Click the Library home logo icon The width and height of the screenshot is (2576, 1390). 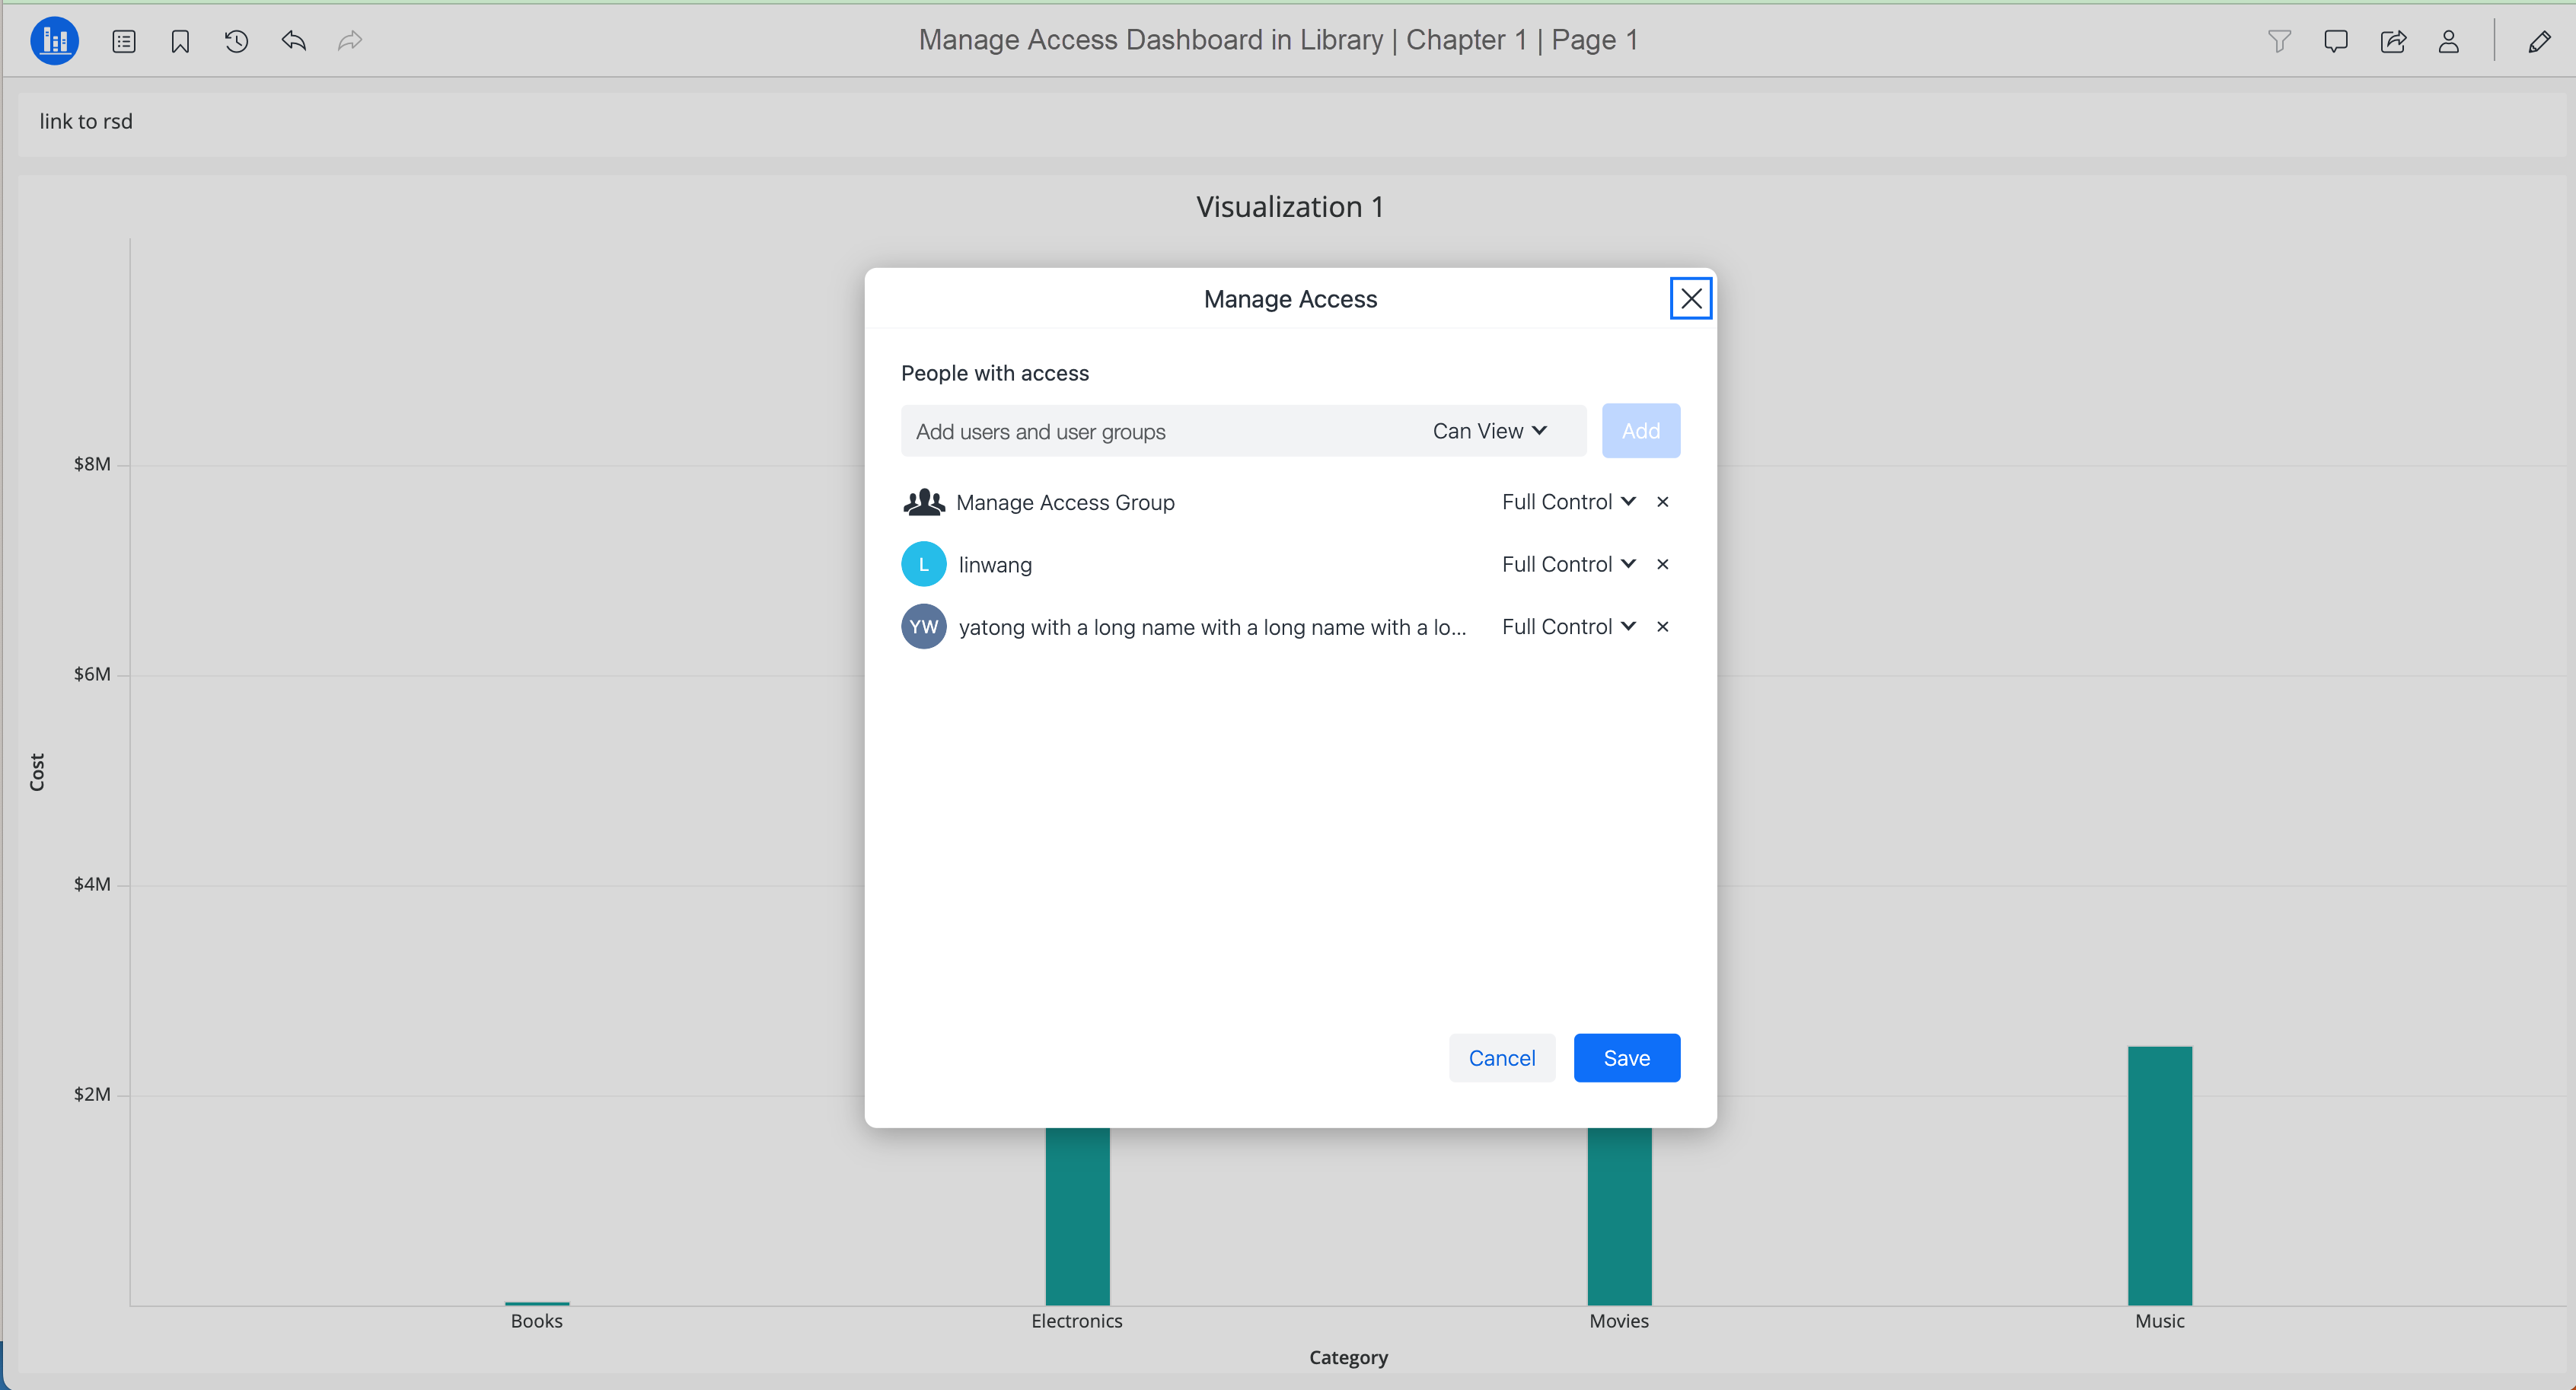[x=54, y=41]
